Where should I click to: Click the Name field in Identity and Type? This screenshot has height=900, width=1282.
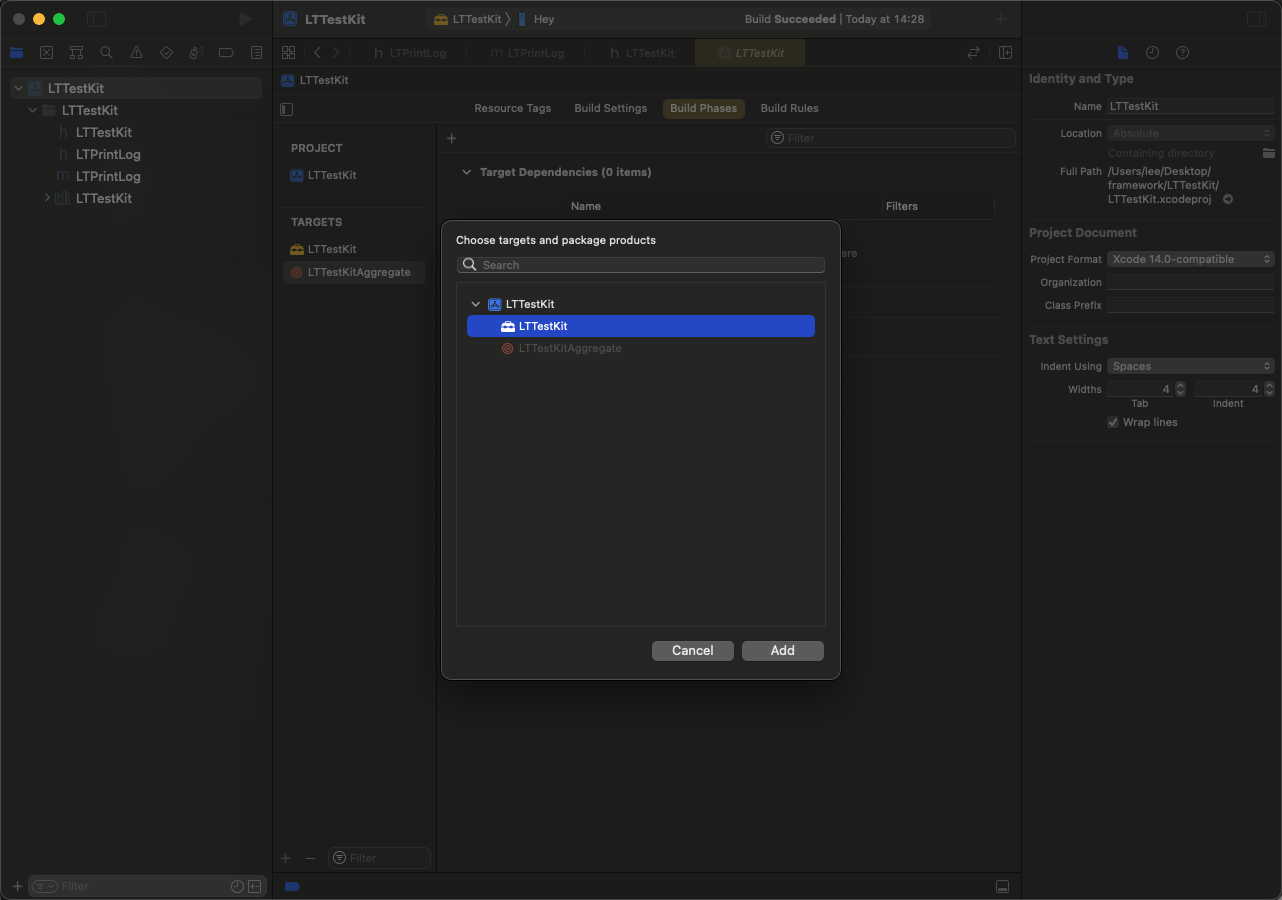[x=1191, y=106]
